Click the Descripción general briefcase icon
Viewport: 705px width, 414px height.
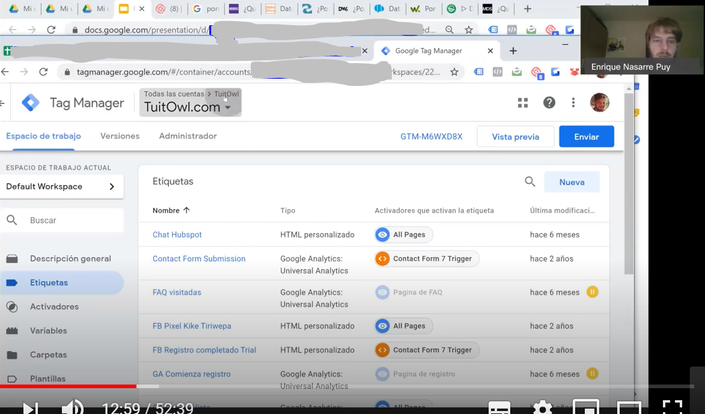coord(12,258)
